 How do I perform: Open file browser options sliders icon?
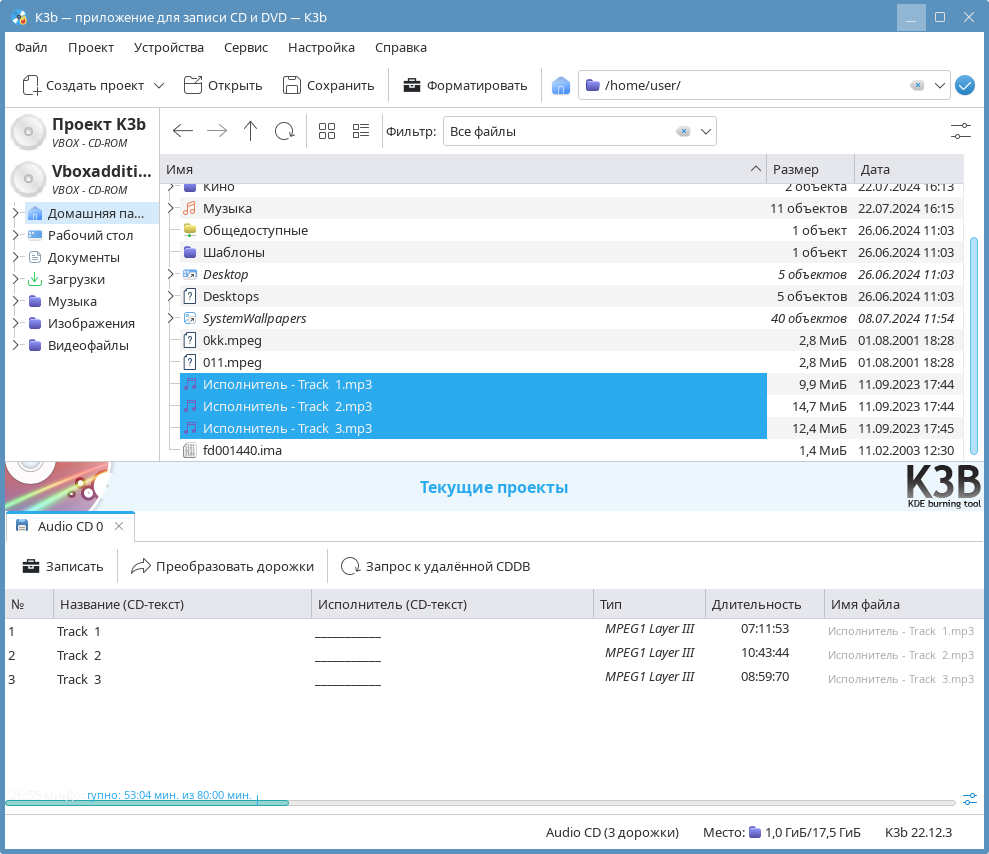click(x=960, y=131)
